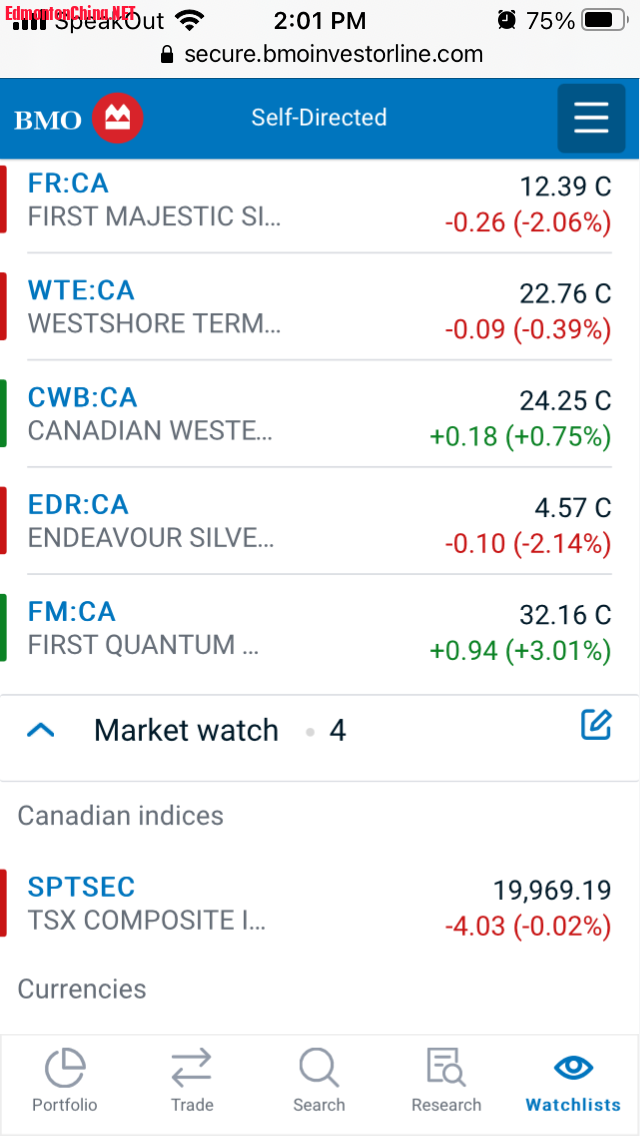The height and width of the screenshot is (1136, 640).
Task: Open the EDR:CA Endeavour Silver ticker
Action: (78, 504)
